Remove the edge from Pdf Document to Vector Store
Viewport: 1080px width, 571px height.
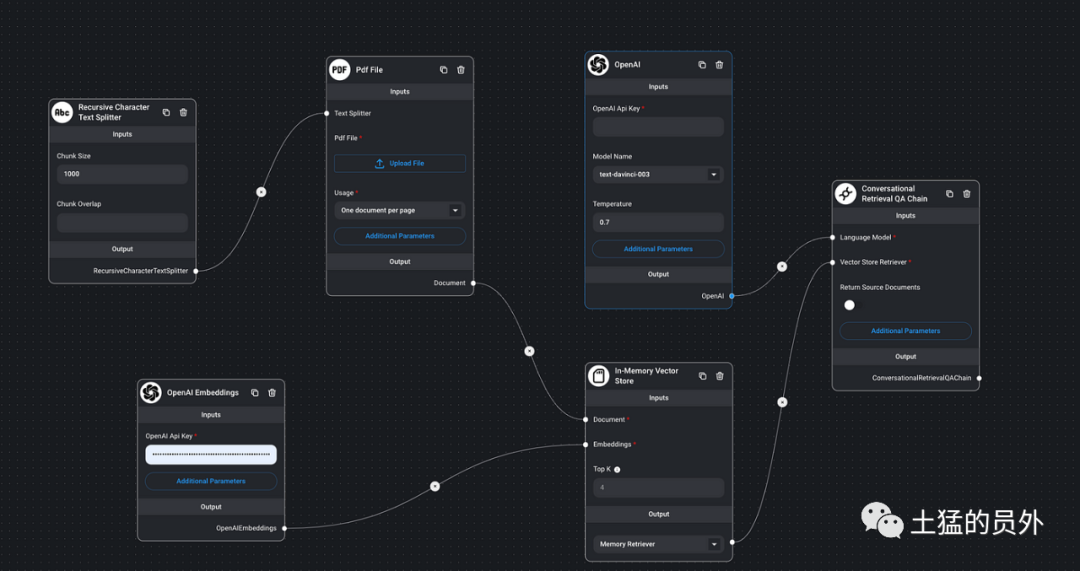coord(529,351)
